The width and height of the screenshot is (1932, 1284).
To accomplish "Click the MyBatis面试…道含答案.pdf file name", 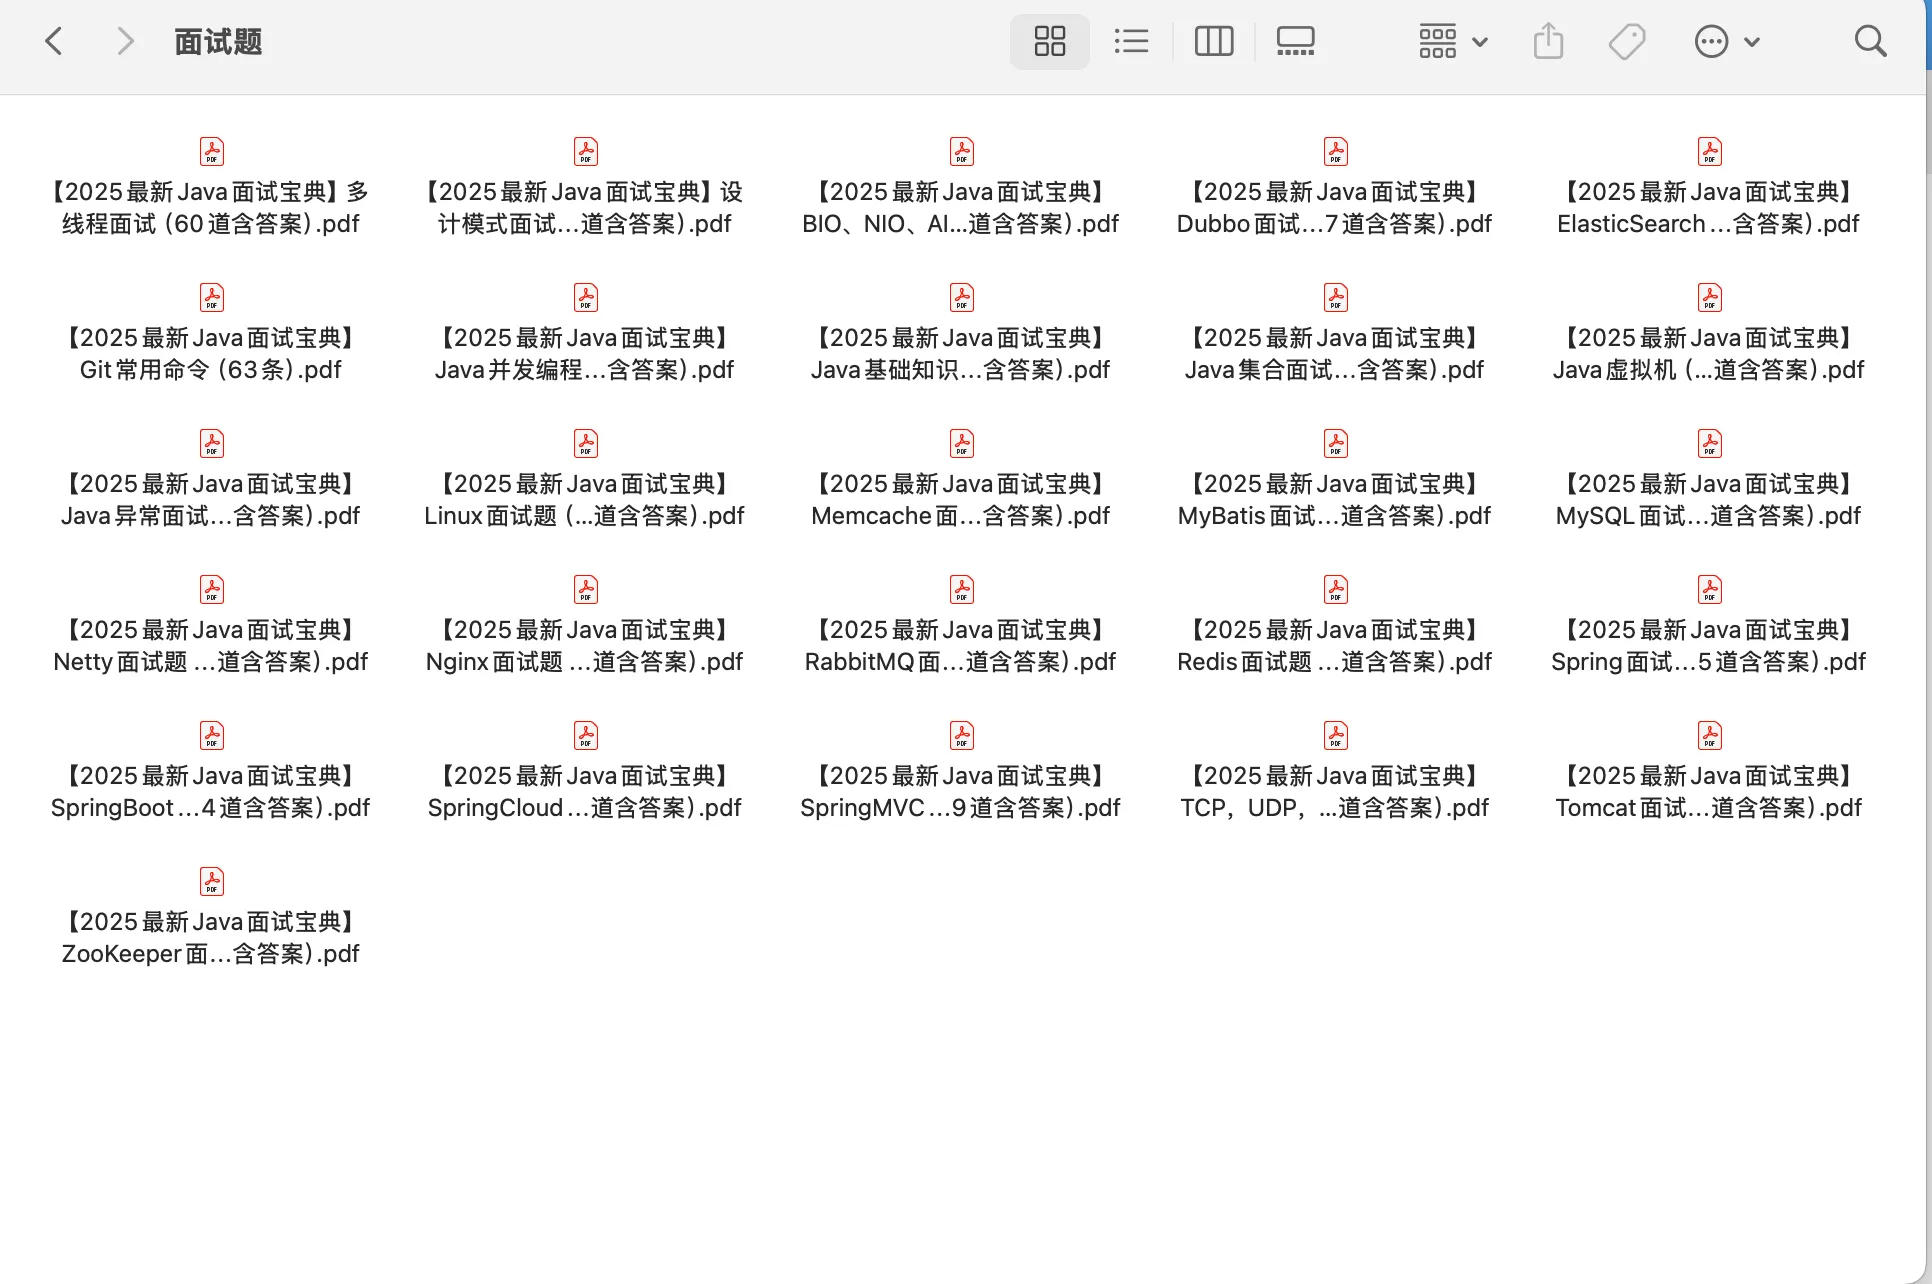I will click(1335, 499).
